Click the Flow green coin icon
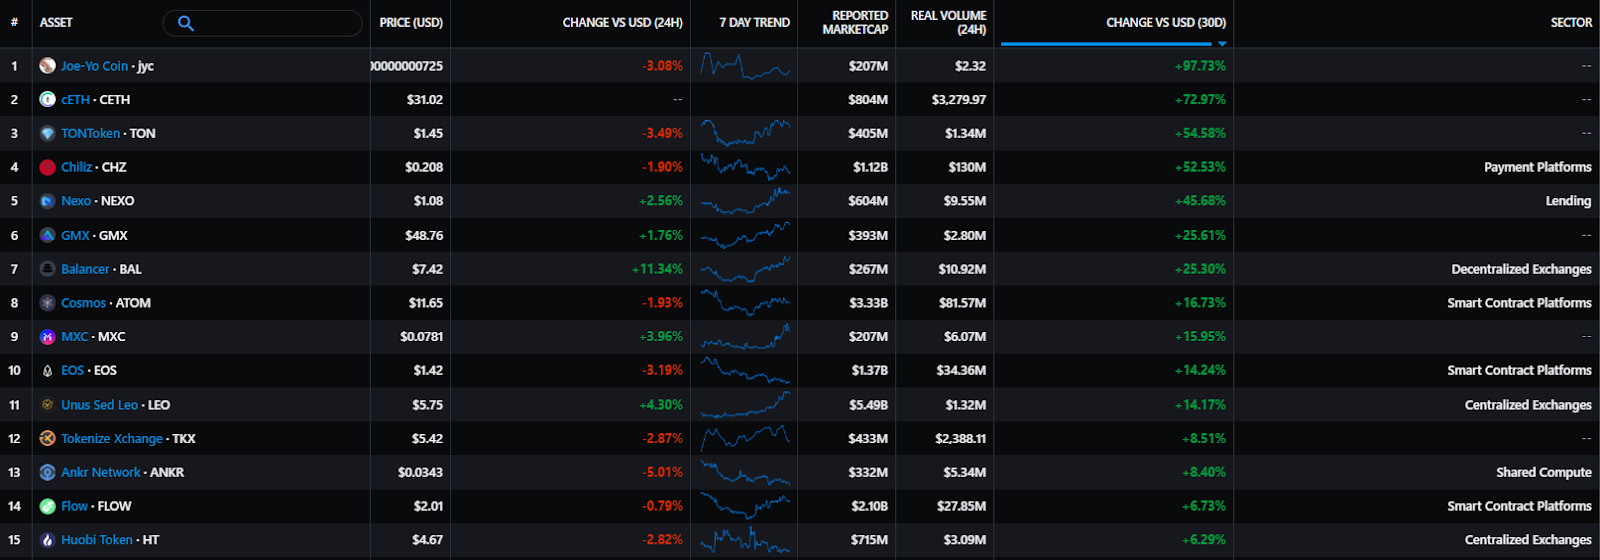The width and height of the screenshot is (1600, 560). pos(47,506)
